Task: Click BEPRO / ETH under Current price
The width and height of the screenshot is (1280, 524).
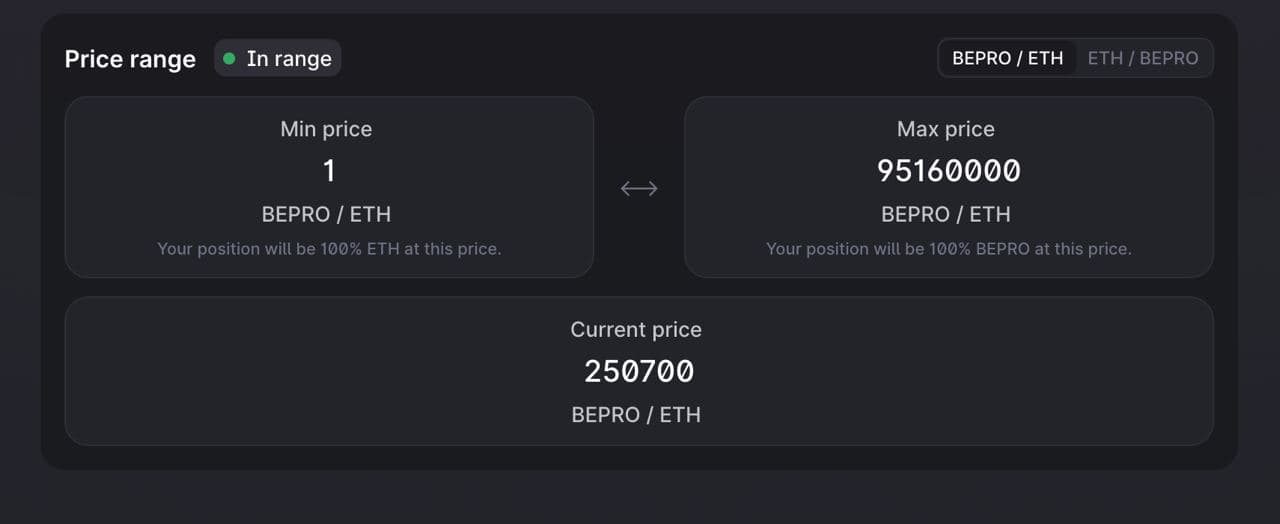Action: [636, 414]
